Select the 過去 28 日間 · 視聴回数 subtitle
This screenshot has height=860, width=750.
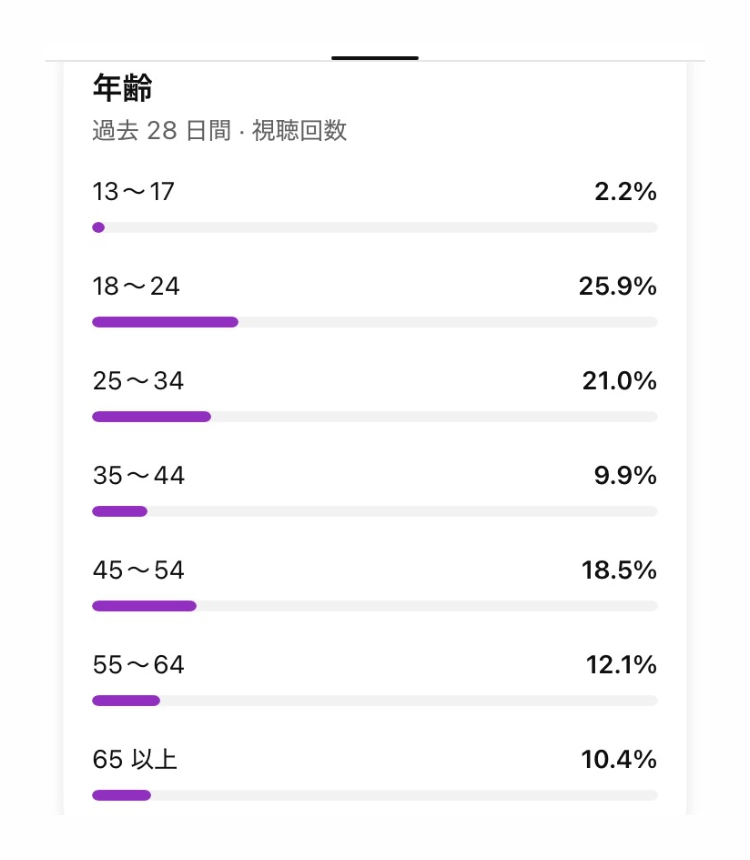pyautogui.click(x=220, y=131)
